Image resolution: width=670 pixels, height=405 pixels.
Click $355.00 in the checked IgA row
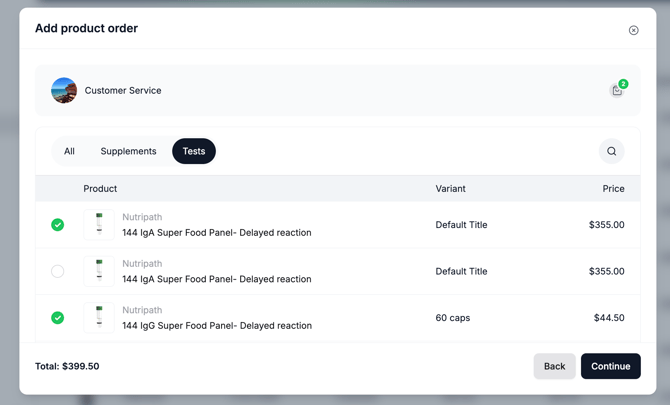coord(606,225)
